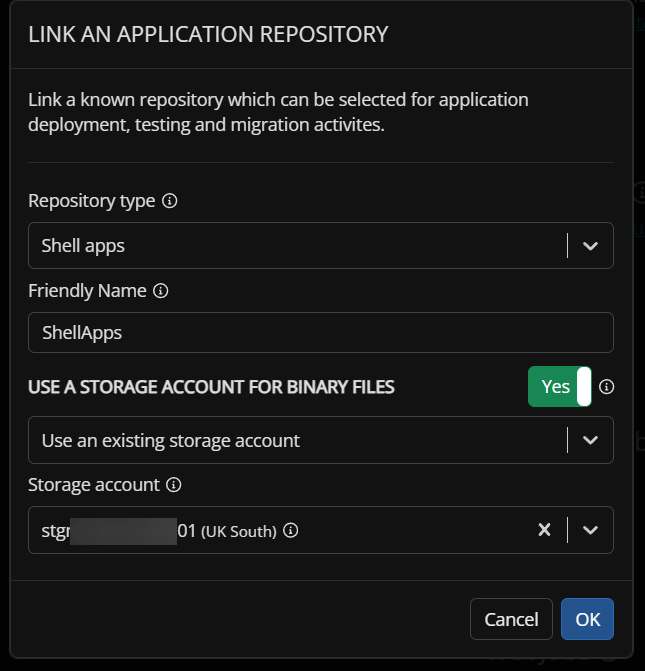Click the Storage account label text
Screen dimensions: 645x671
94,485
